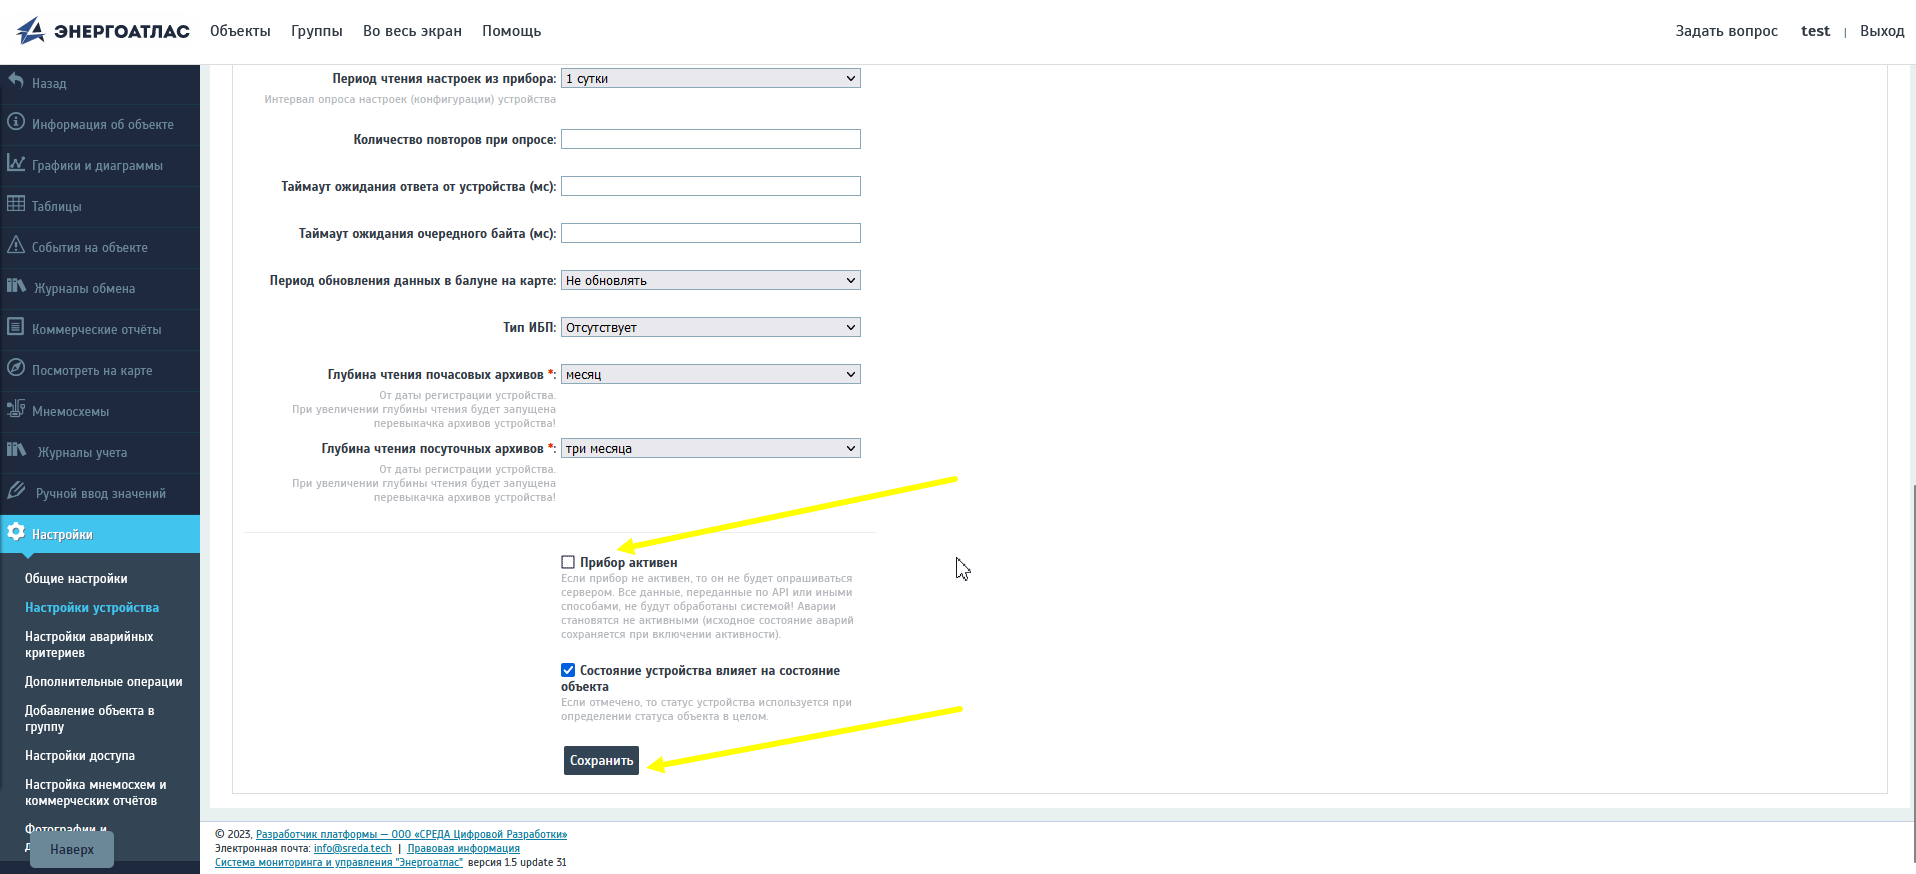
Task: Open balloon data update period dropdown
Action: pos(710,280)
